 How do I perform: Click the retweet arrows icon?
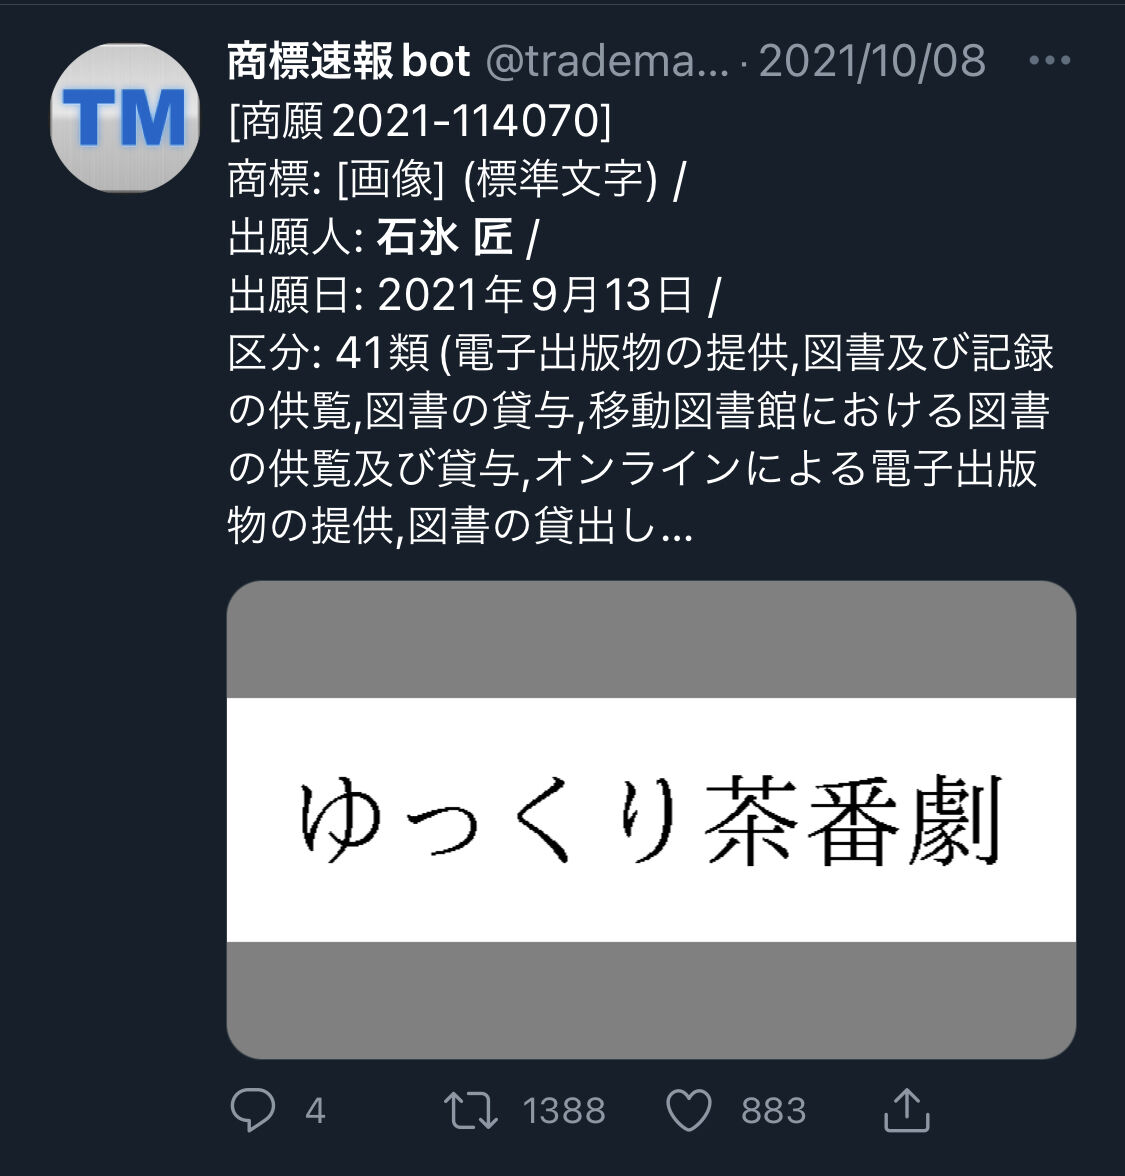click(x=470, y=1111)
